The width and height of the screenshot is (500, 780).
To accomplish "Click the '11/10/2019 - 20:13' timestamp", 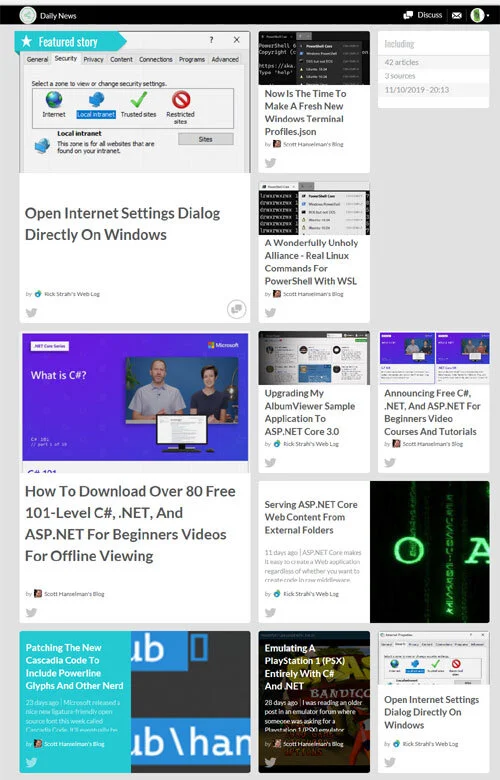I will point(416,90).
